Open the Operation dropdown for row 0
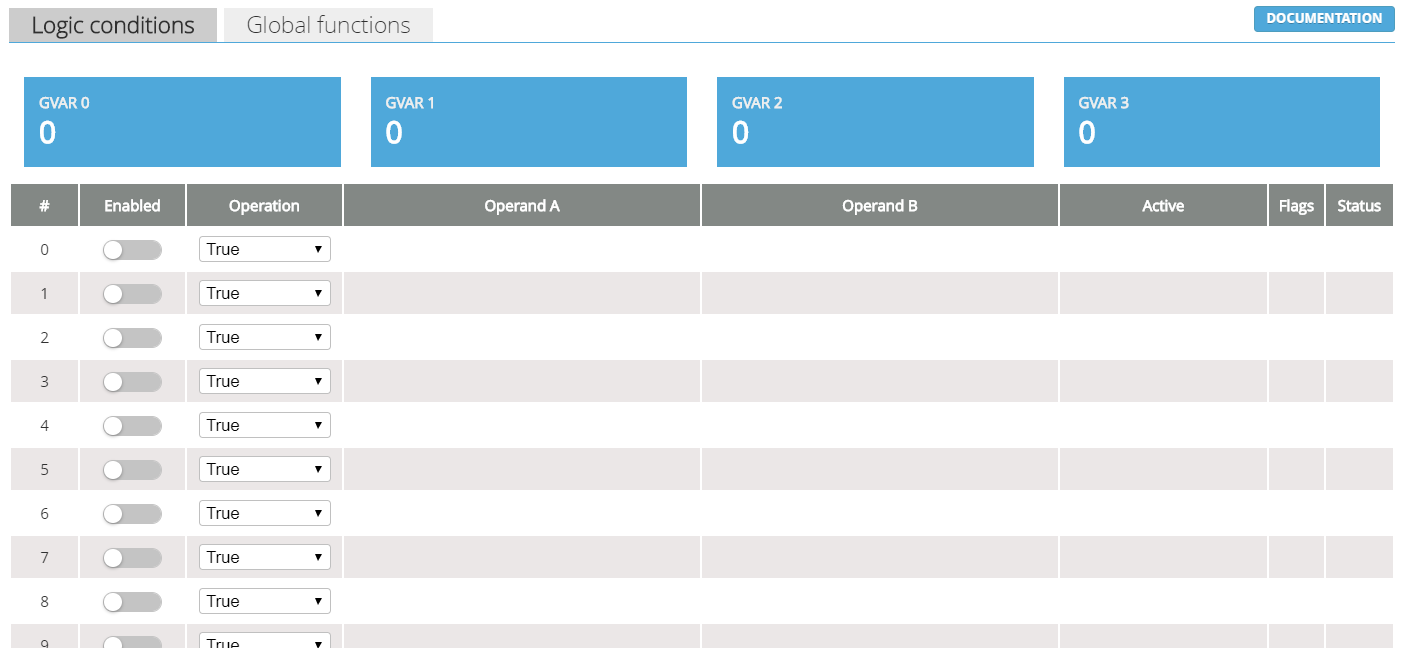 click(x=264, y=249)
